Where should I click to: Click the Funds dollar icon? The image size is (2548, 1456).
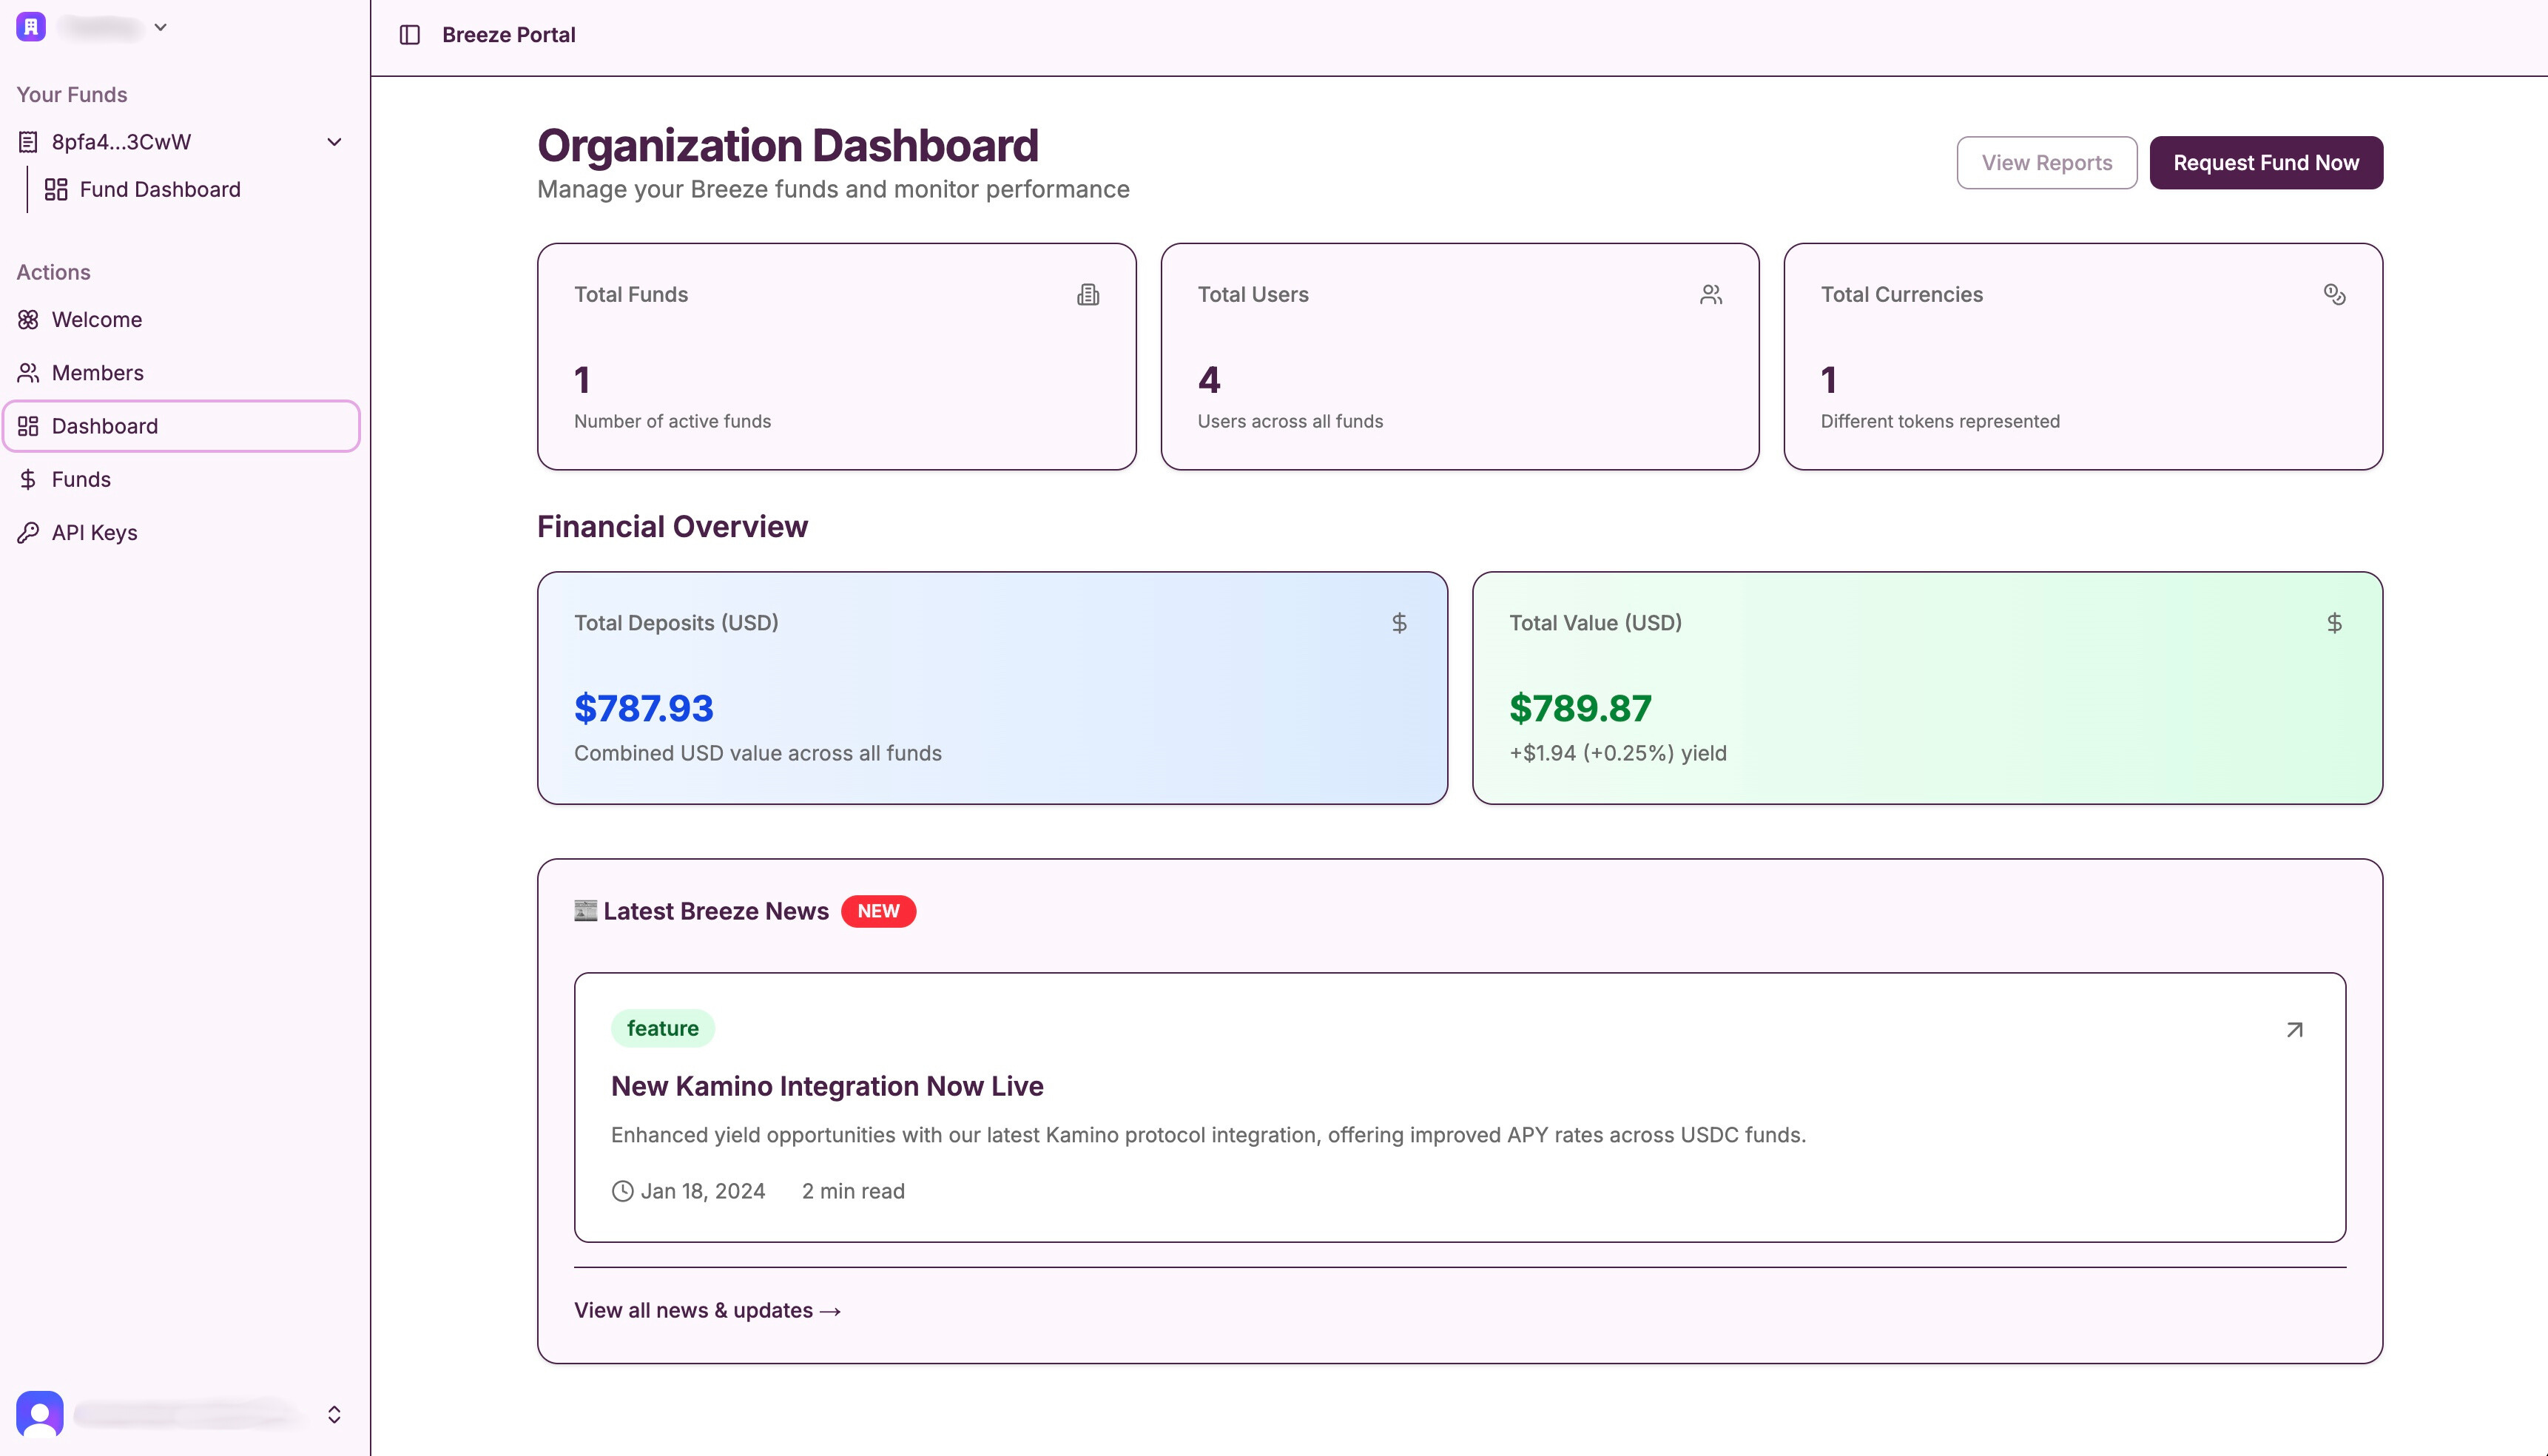[28, 479]
